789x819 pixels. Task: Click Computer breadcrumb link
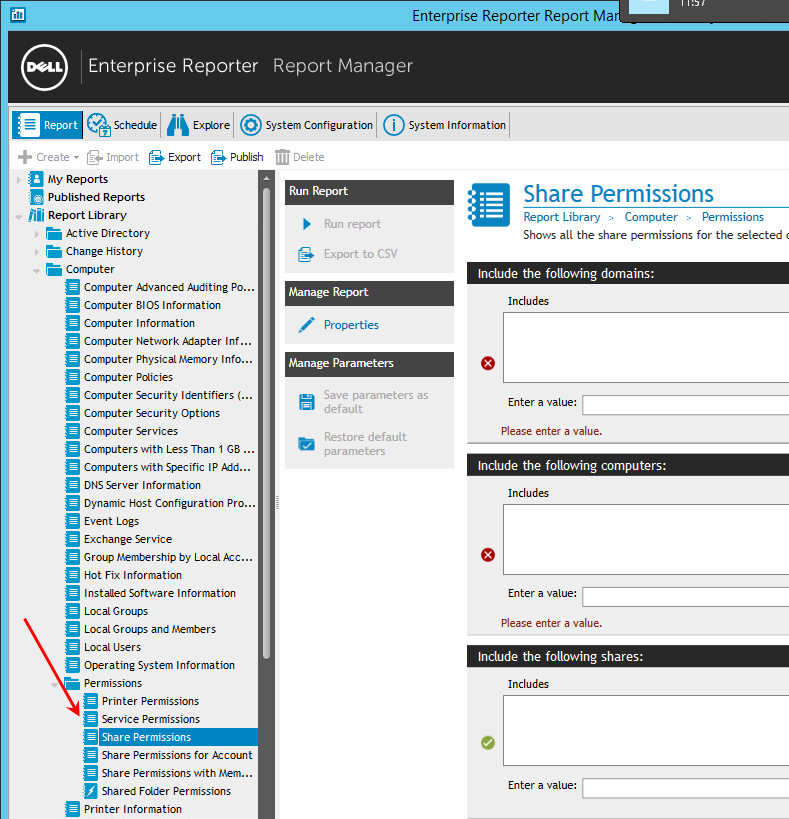click(x=651, y=217)
